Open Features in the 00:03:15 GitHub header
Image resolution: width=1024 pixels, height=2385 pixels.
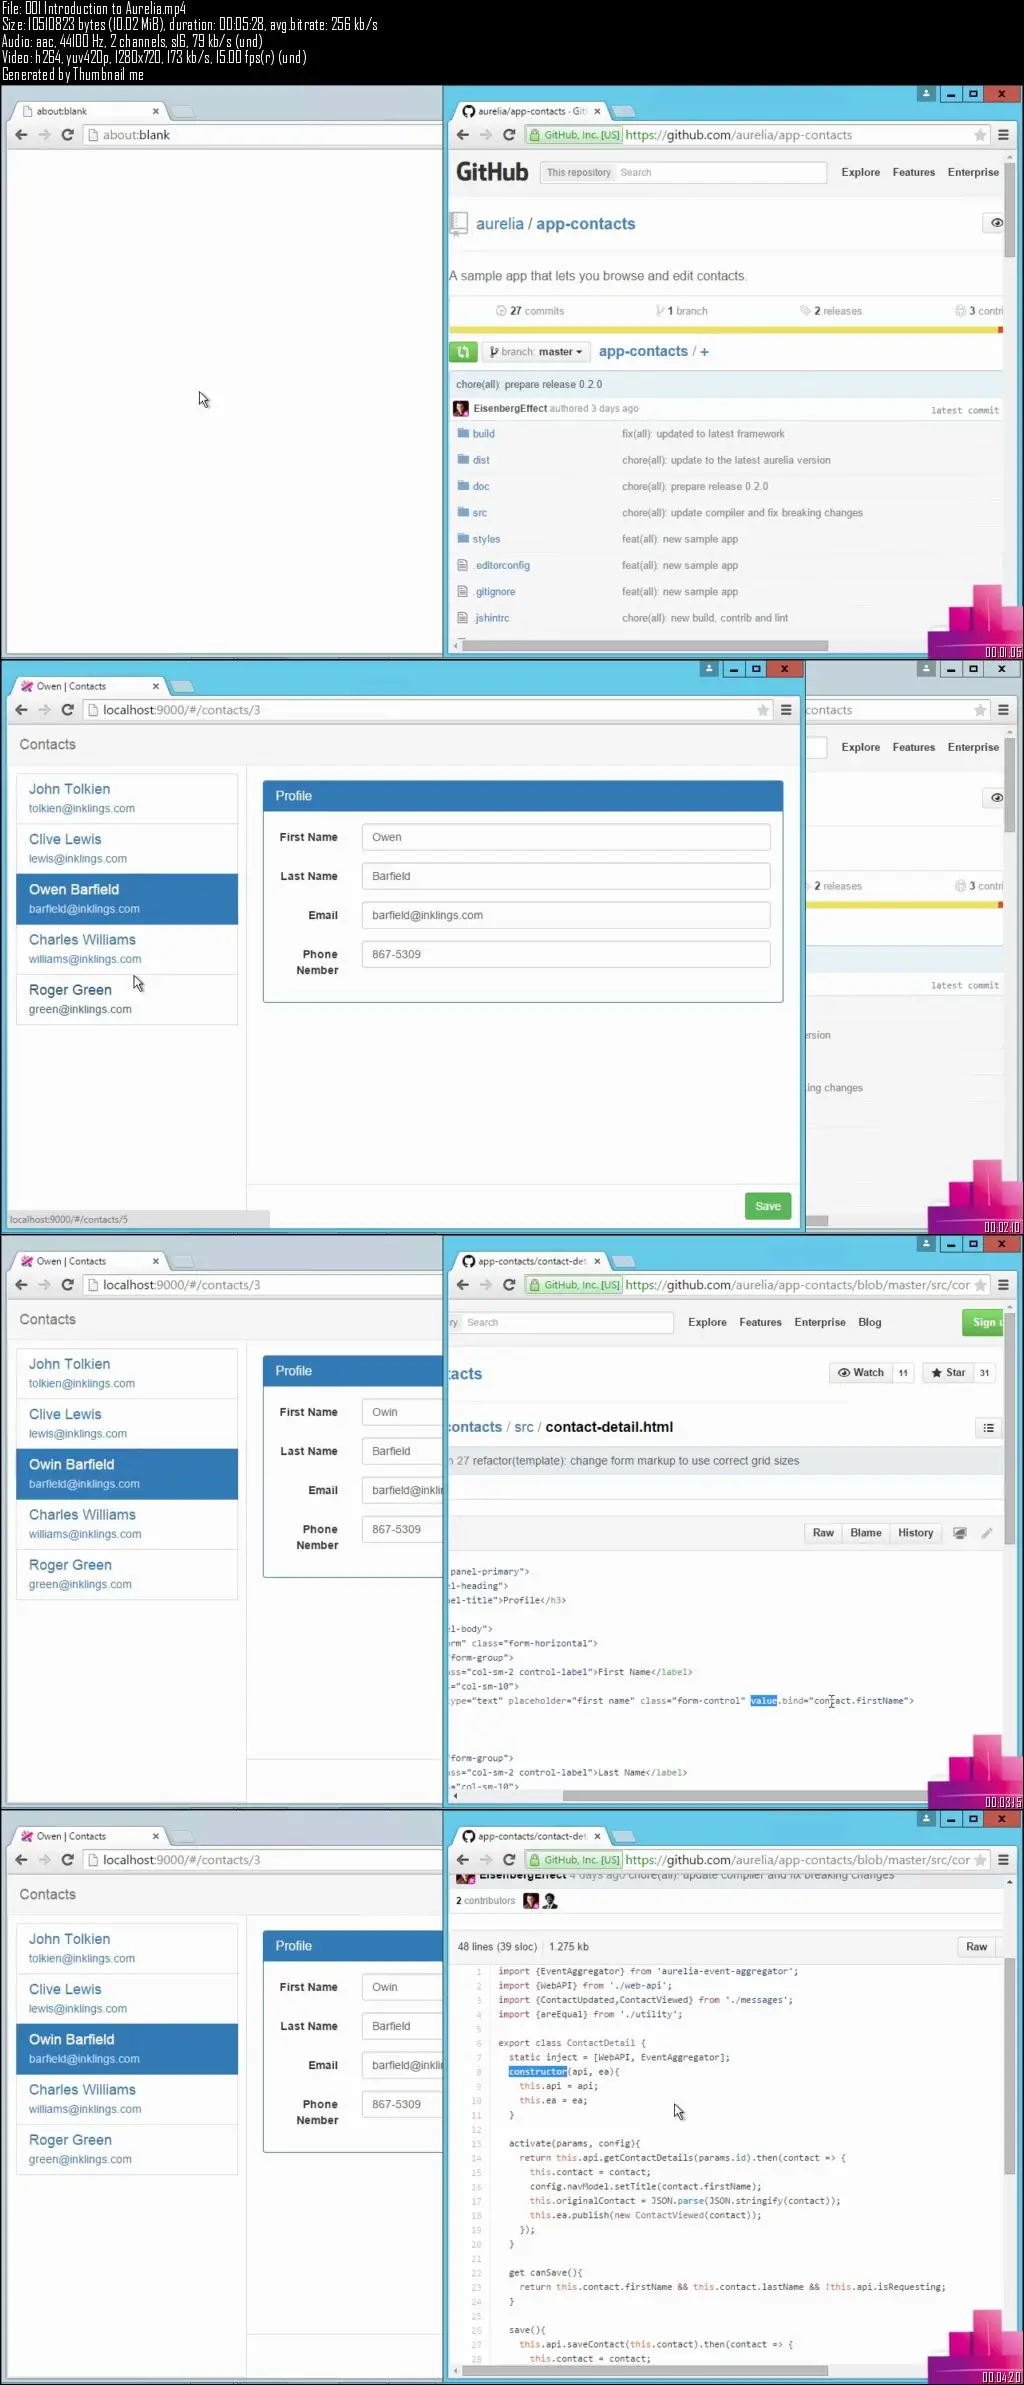click(761, 1322)
